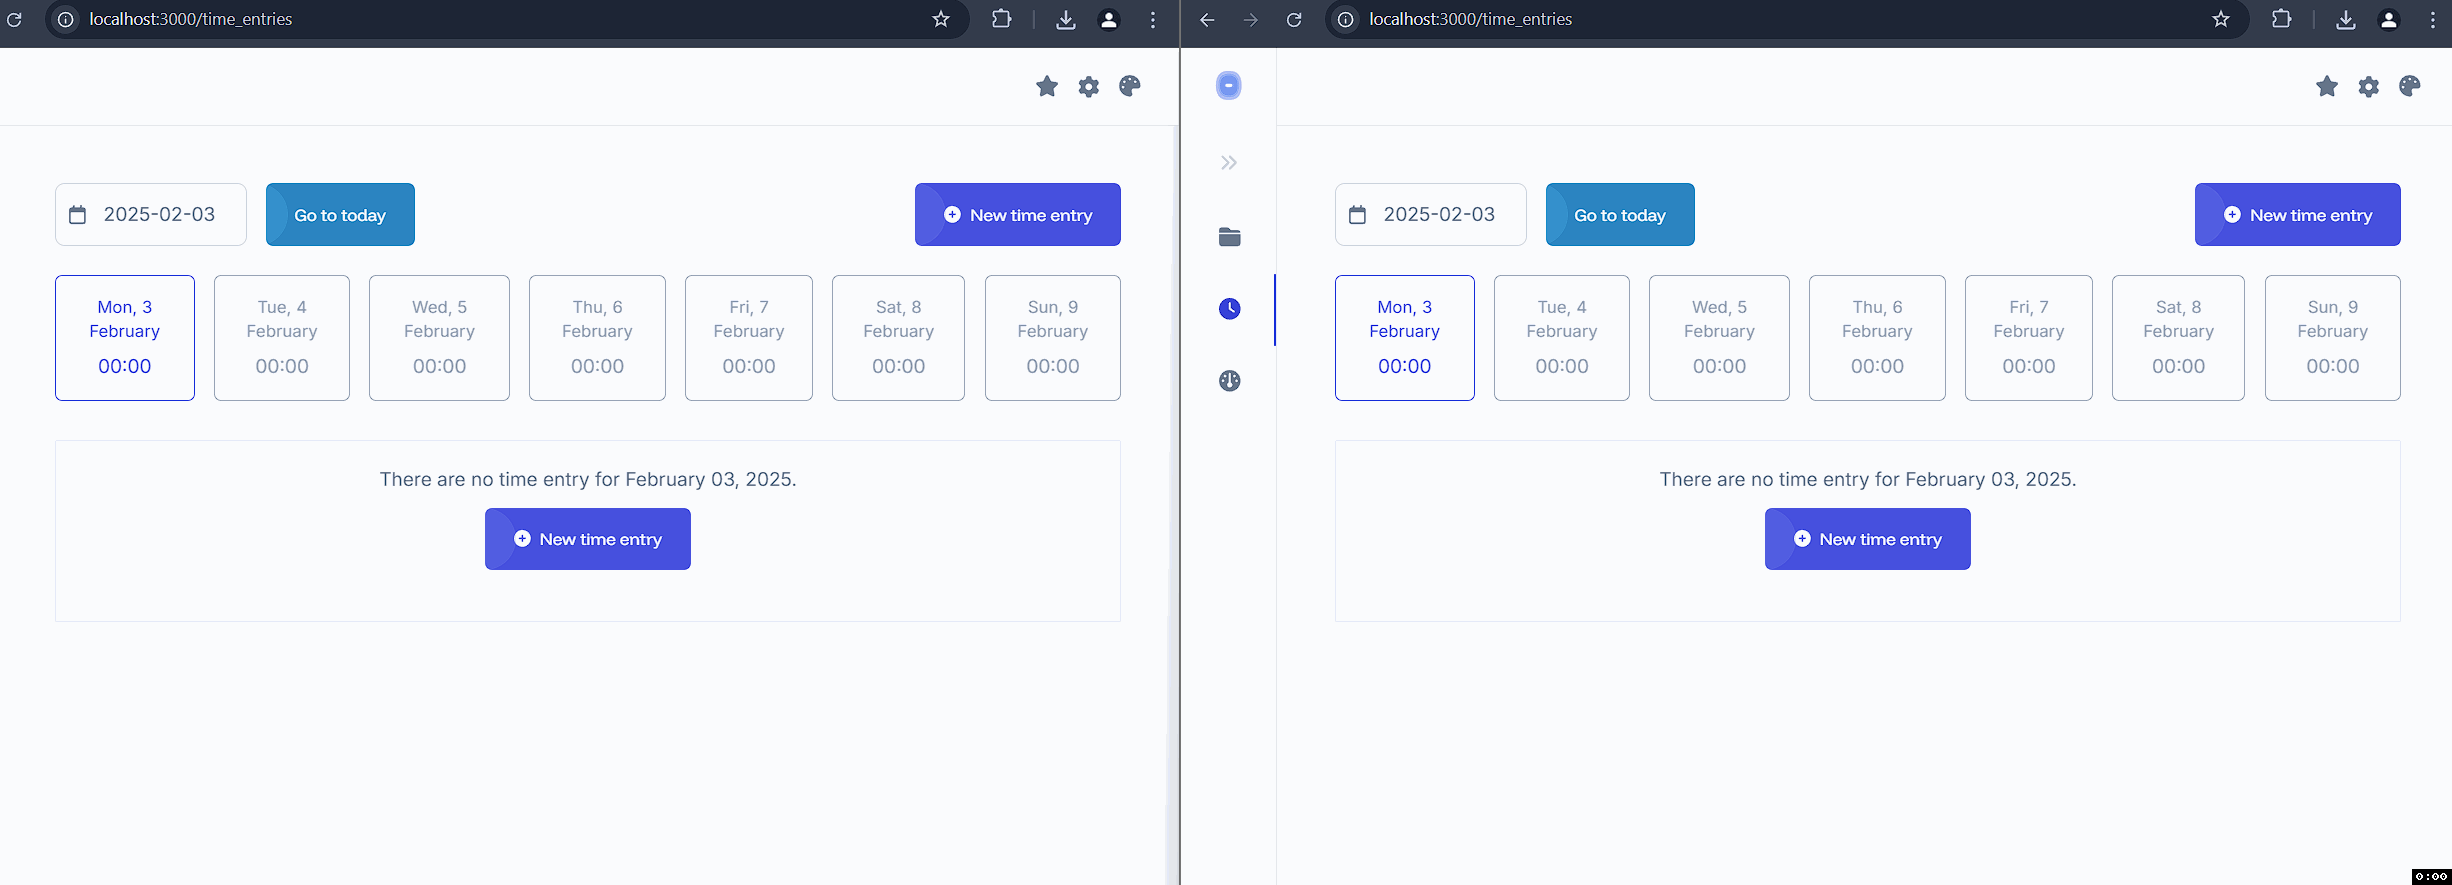Open downloads icon in right browser
Viewport: 2452px width, 885px height.
2346,19
